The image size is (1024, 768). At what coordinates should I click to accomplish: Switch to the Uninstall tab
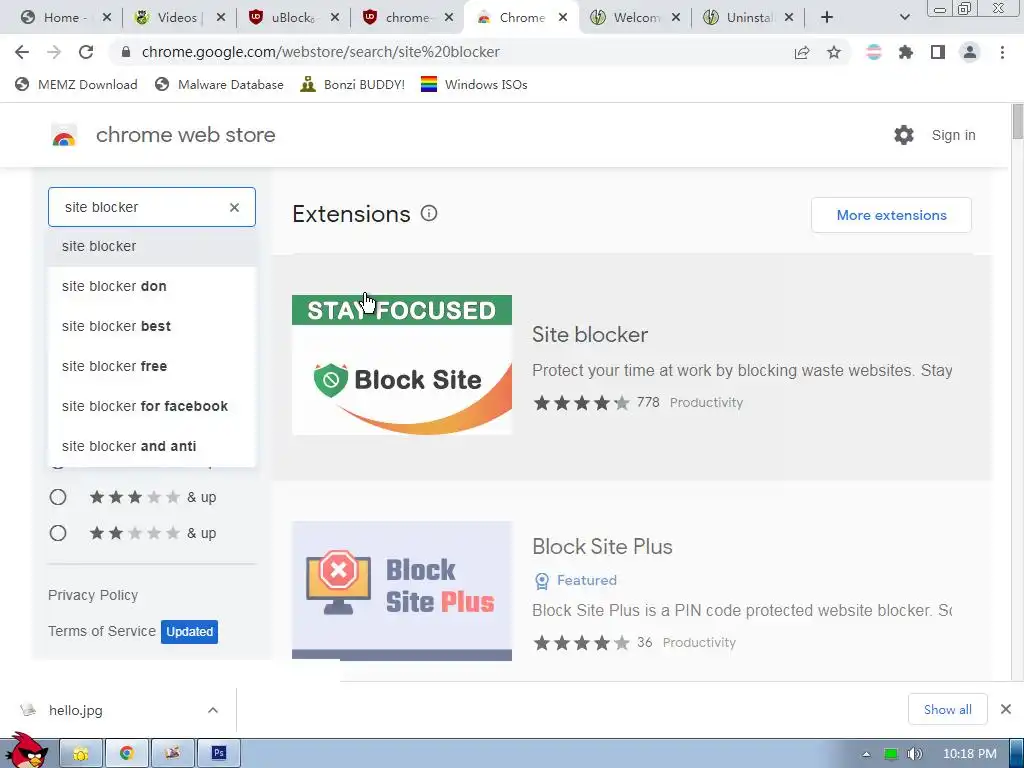click(749, 18)
